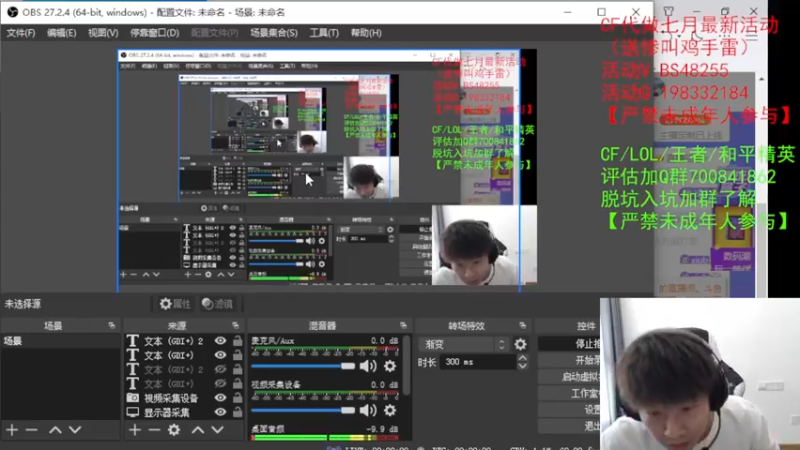The height and width of the screenshot is (450, 800).
Task: Click the 属性 properties button
Action: tap(175, 304)
